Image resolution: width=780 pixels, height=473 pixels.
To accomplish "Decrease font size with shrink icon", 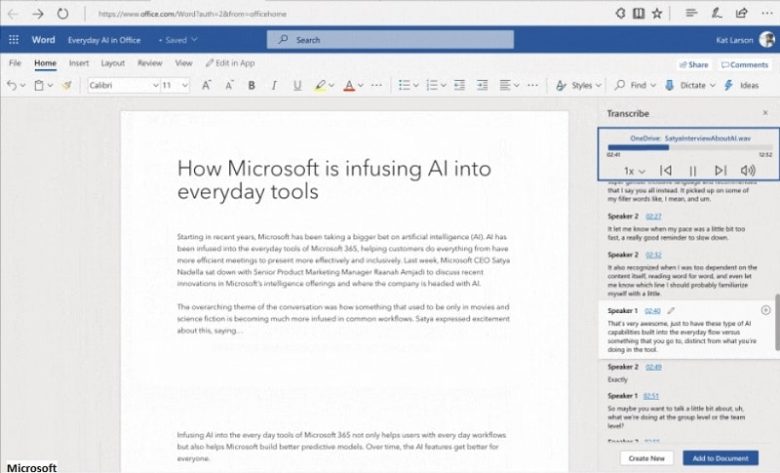I will (229, 86).
